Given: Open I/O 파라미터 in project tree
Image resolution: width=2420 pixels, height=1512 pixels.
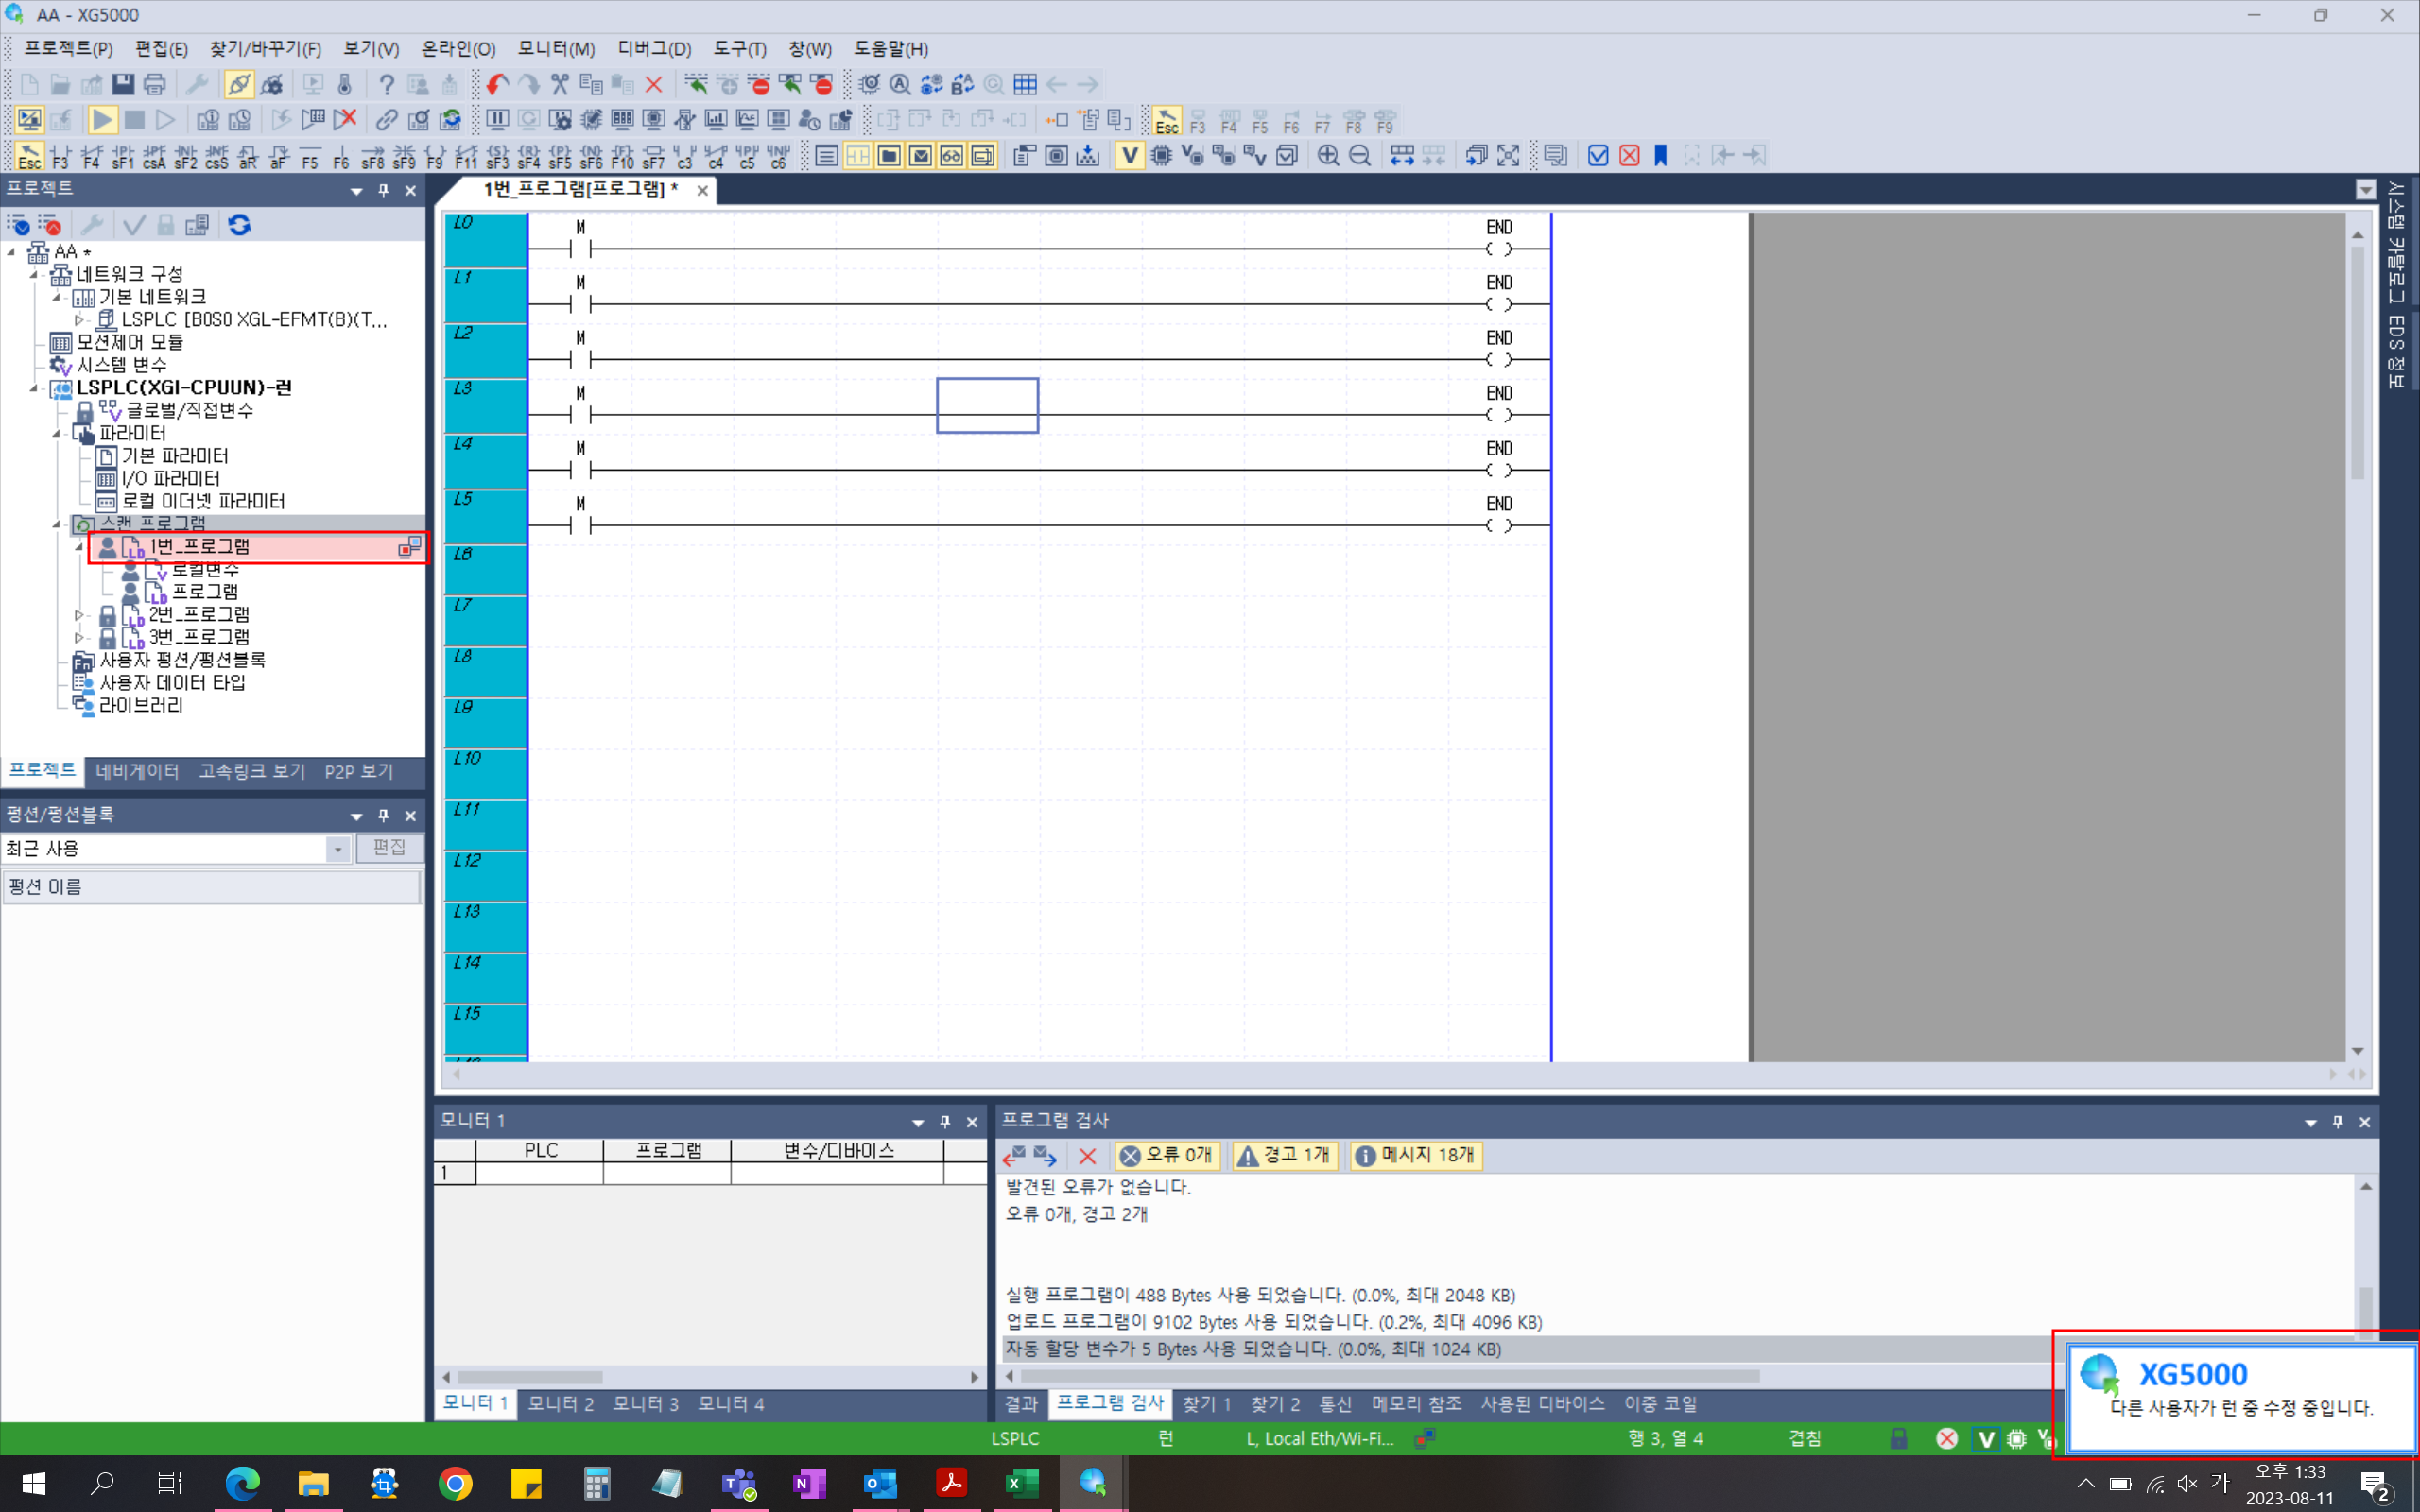Looking at the screenshot, I should point(170,479).
